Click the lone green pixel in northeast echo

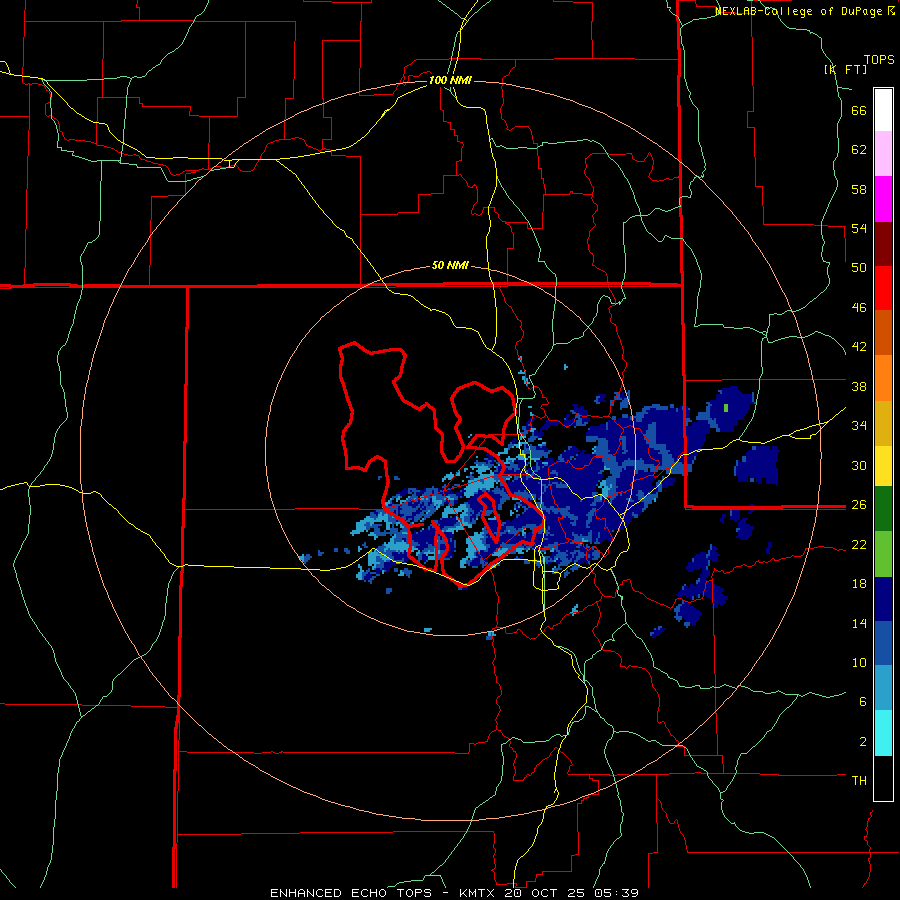pyautogui.click(x=726, y=408)
